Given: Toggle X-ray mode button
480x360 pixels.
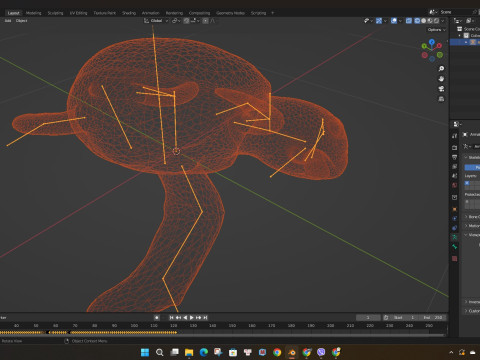Looking at the screenshot, I should tap(409, 21).
